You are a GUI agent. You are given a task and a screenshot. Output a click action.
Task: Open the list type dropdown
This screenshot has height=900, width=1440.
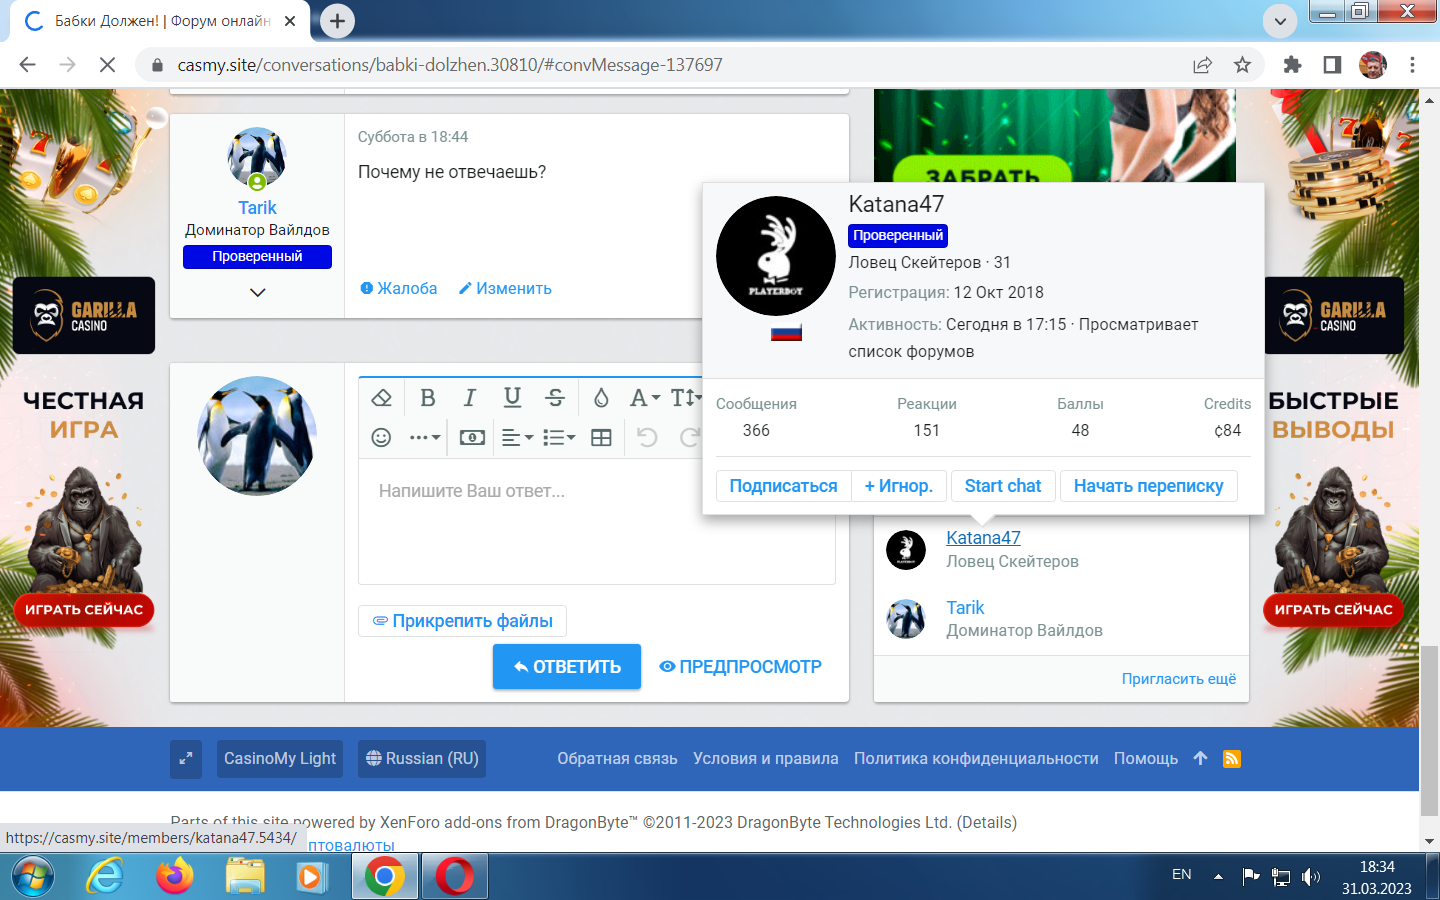tap(558, 437)
